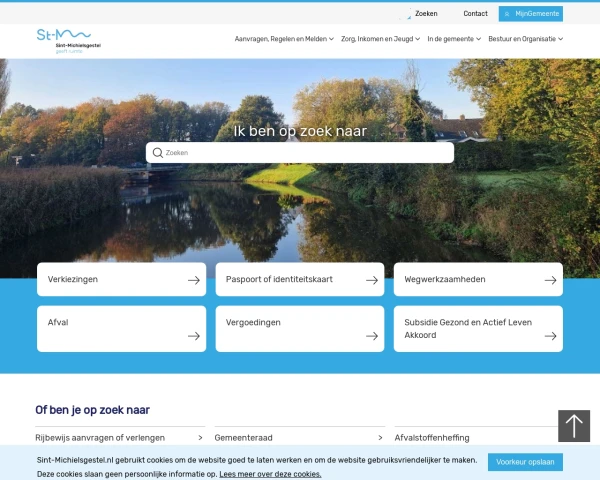Click the magnifier icon in the search box
Screen dimensions: 600x480
coord(158,153)
